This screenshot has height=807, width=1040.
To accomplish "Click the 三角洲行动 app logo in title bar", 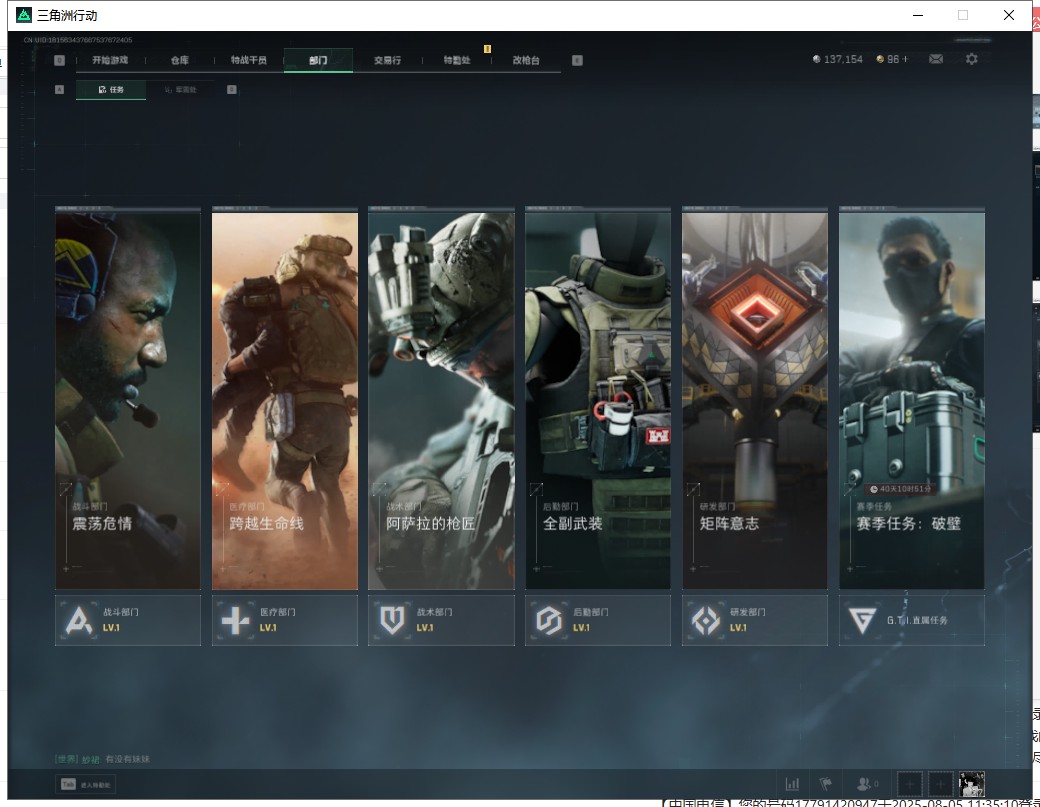I will (x=24, y=15).
